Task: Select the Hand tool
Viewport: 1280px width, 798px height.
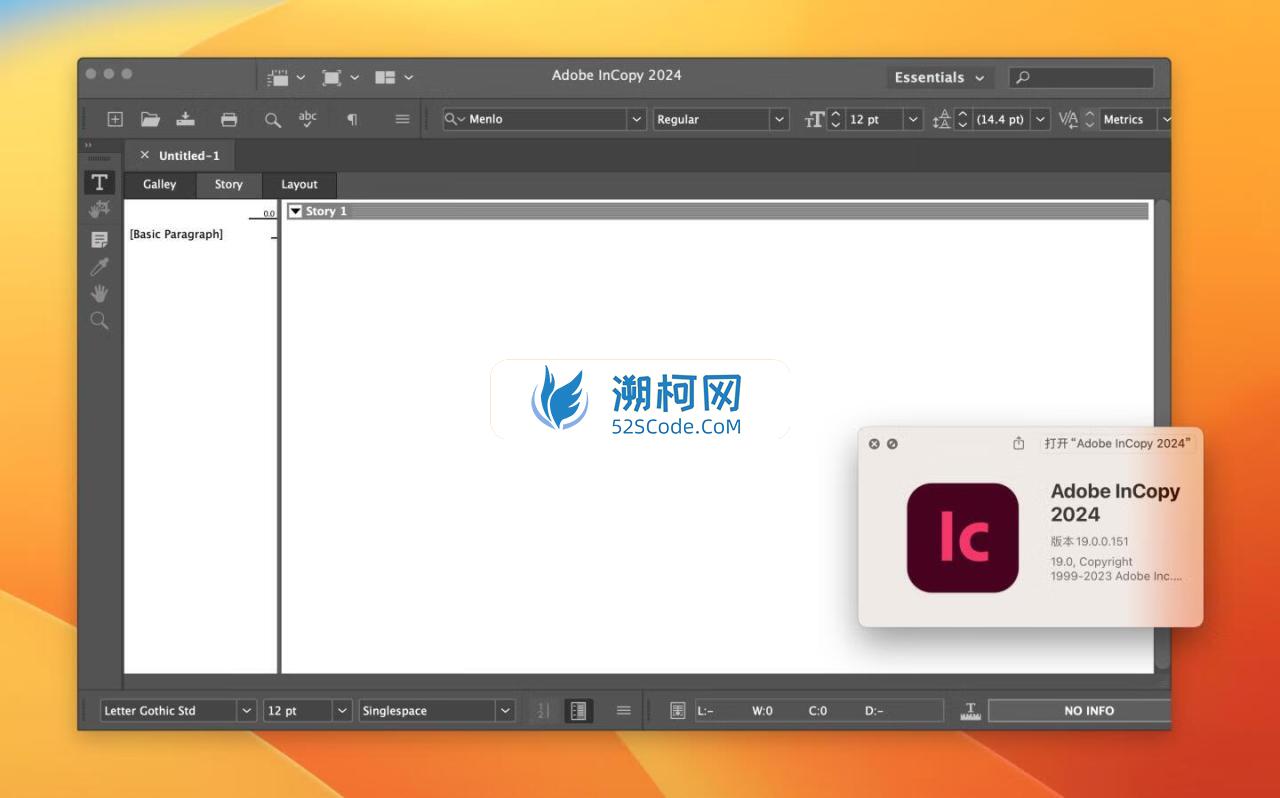Action: [x=99, y=294]
